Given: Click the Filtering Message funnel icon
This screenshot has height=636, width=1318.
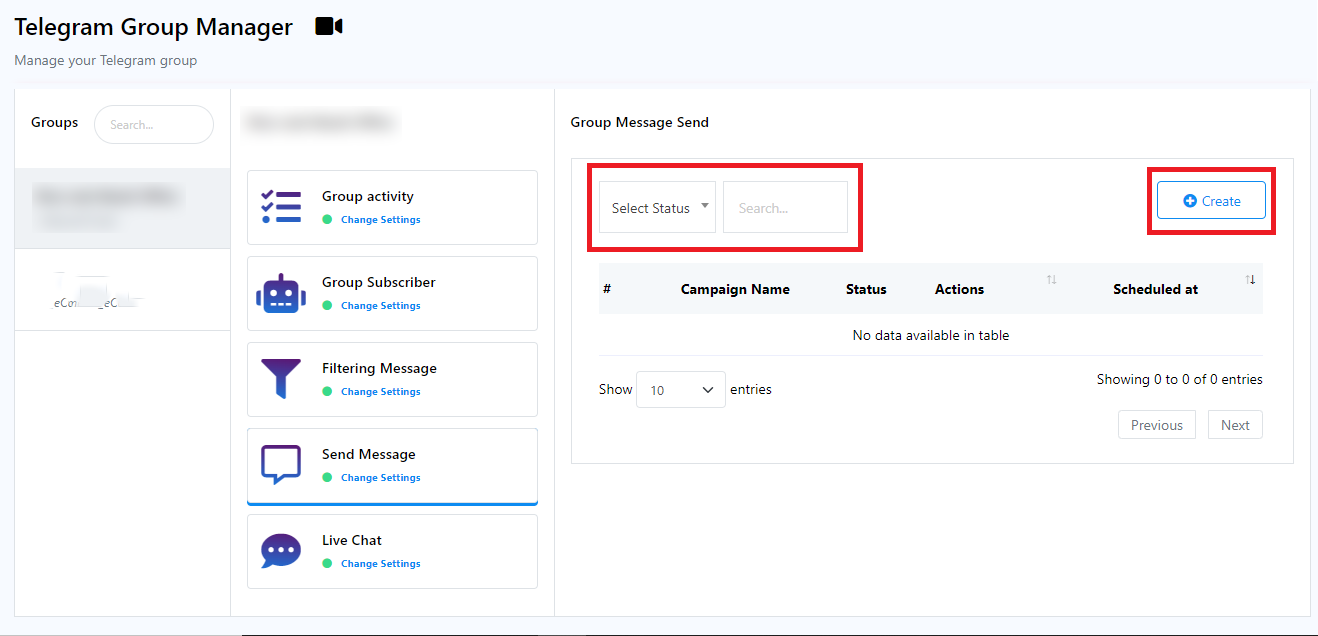Looking at the screenshot, I should click(281, 379).
